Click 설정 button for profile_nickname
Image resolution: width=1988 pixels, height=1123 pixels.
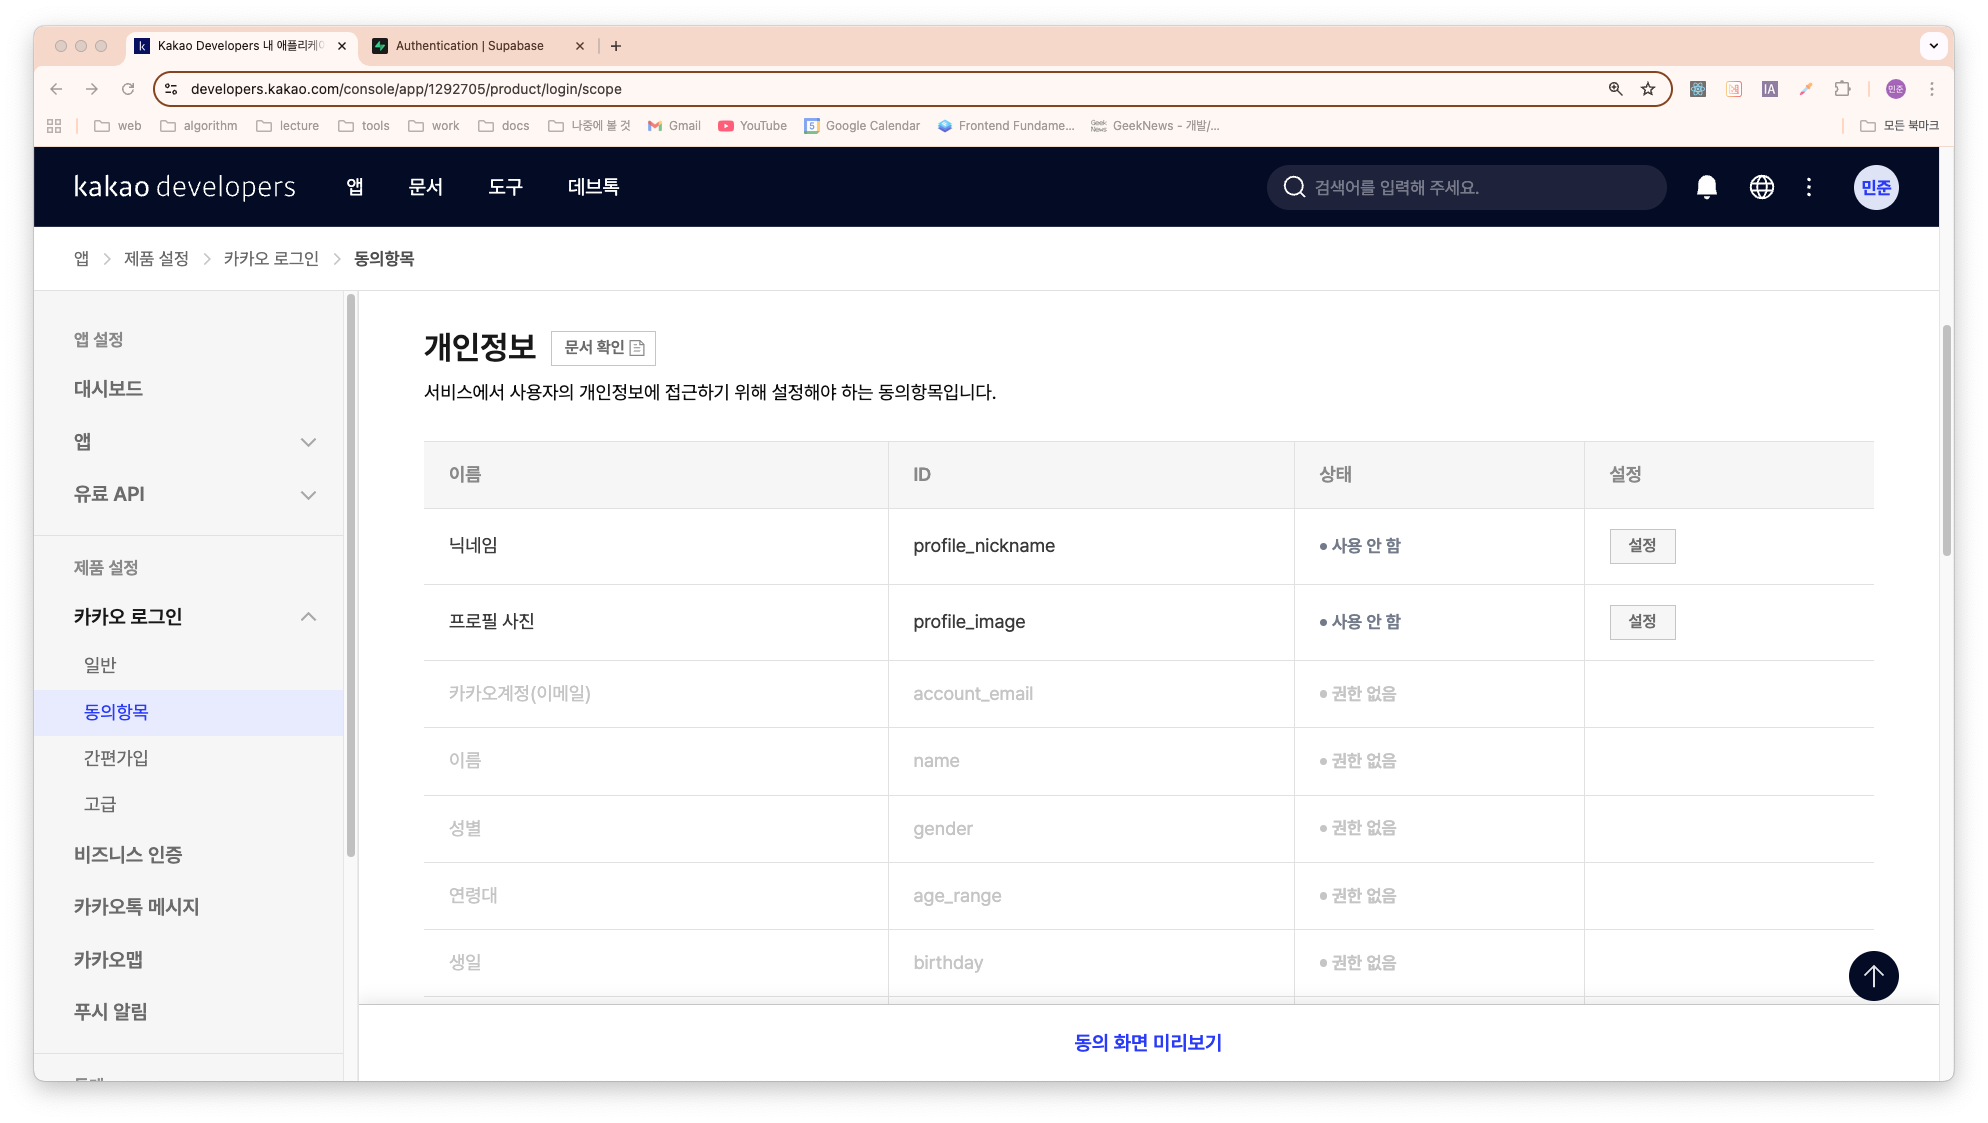pyautogui.click(x=1641, y=546)
